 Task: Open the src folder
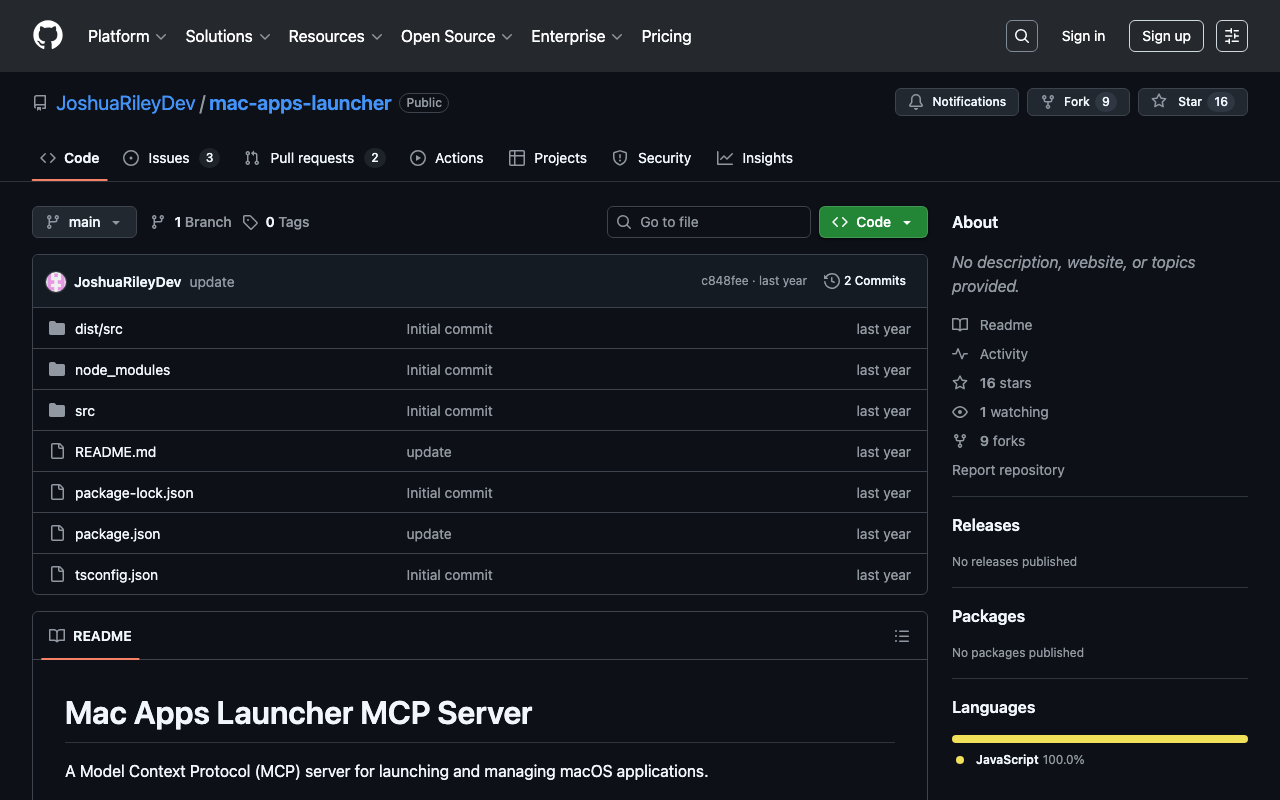85,411
